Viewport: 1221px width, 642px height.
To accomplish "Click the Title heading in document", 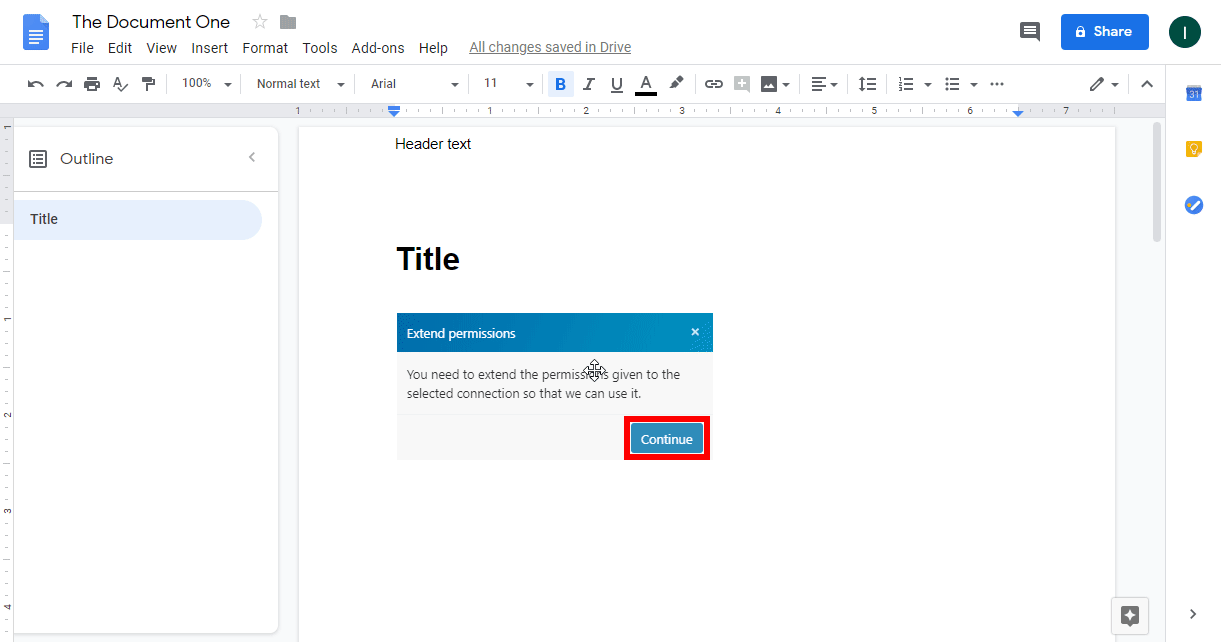I will point(428,259).
